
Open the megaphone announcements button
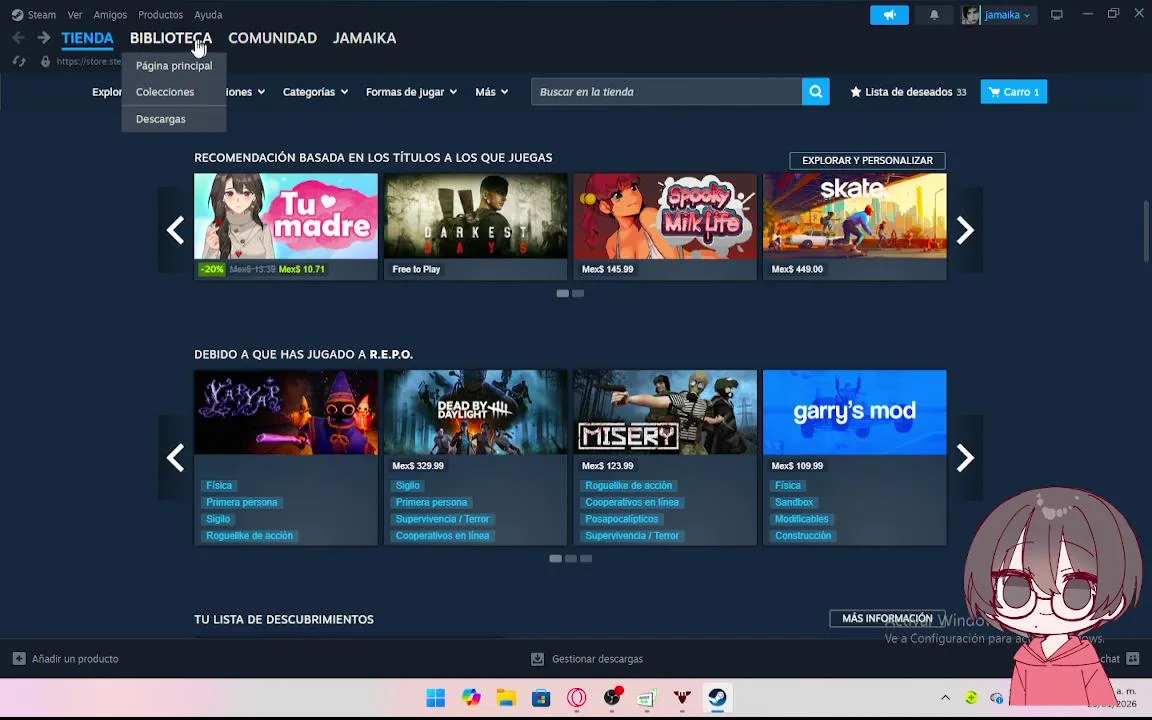[889, 15]
